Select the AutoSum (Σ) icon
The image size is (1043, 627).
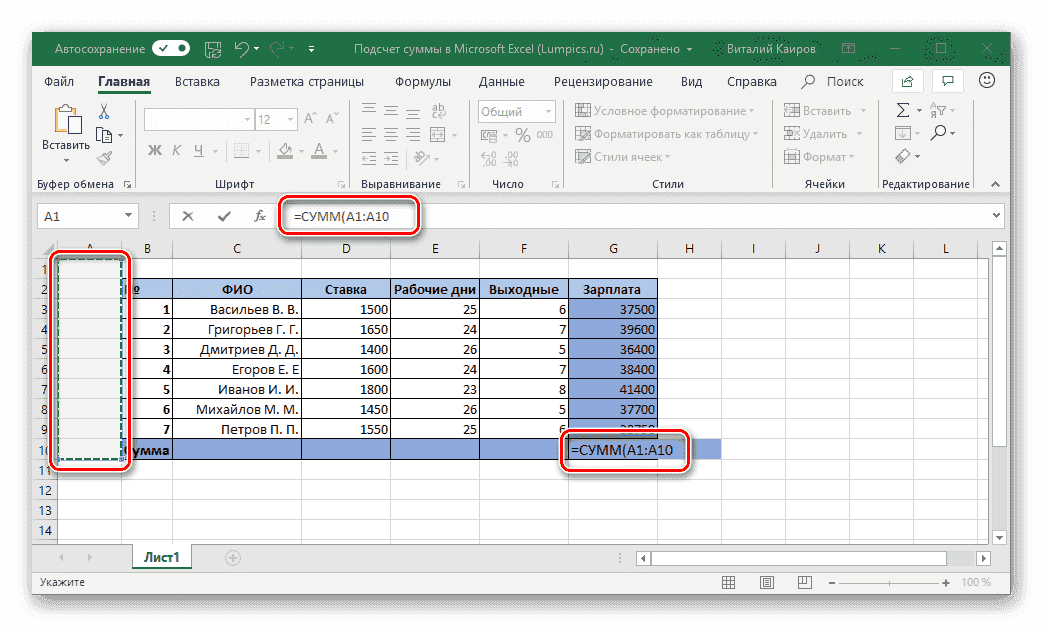[903, 110]
